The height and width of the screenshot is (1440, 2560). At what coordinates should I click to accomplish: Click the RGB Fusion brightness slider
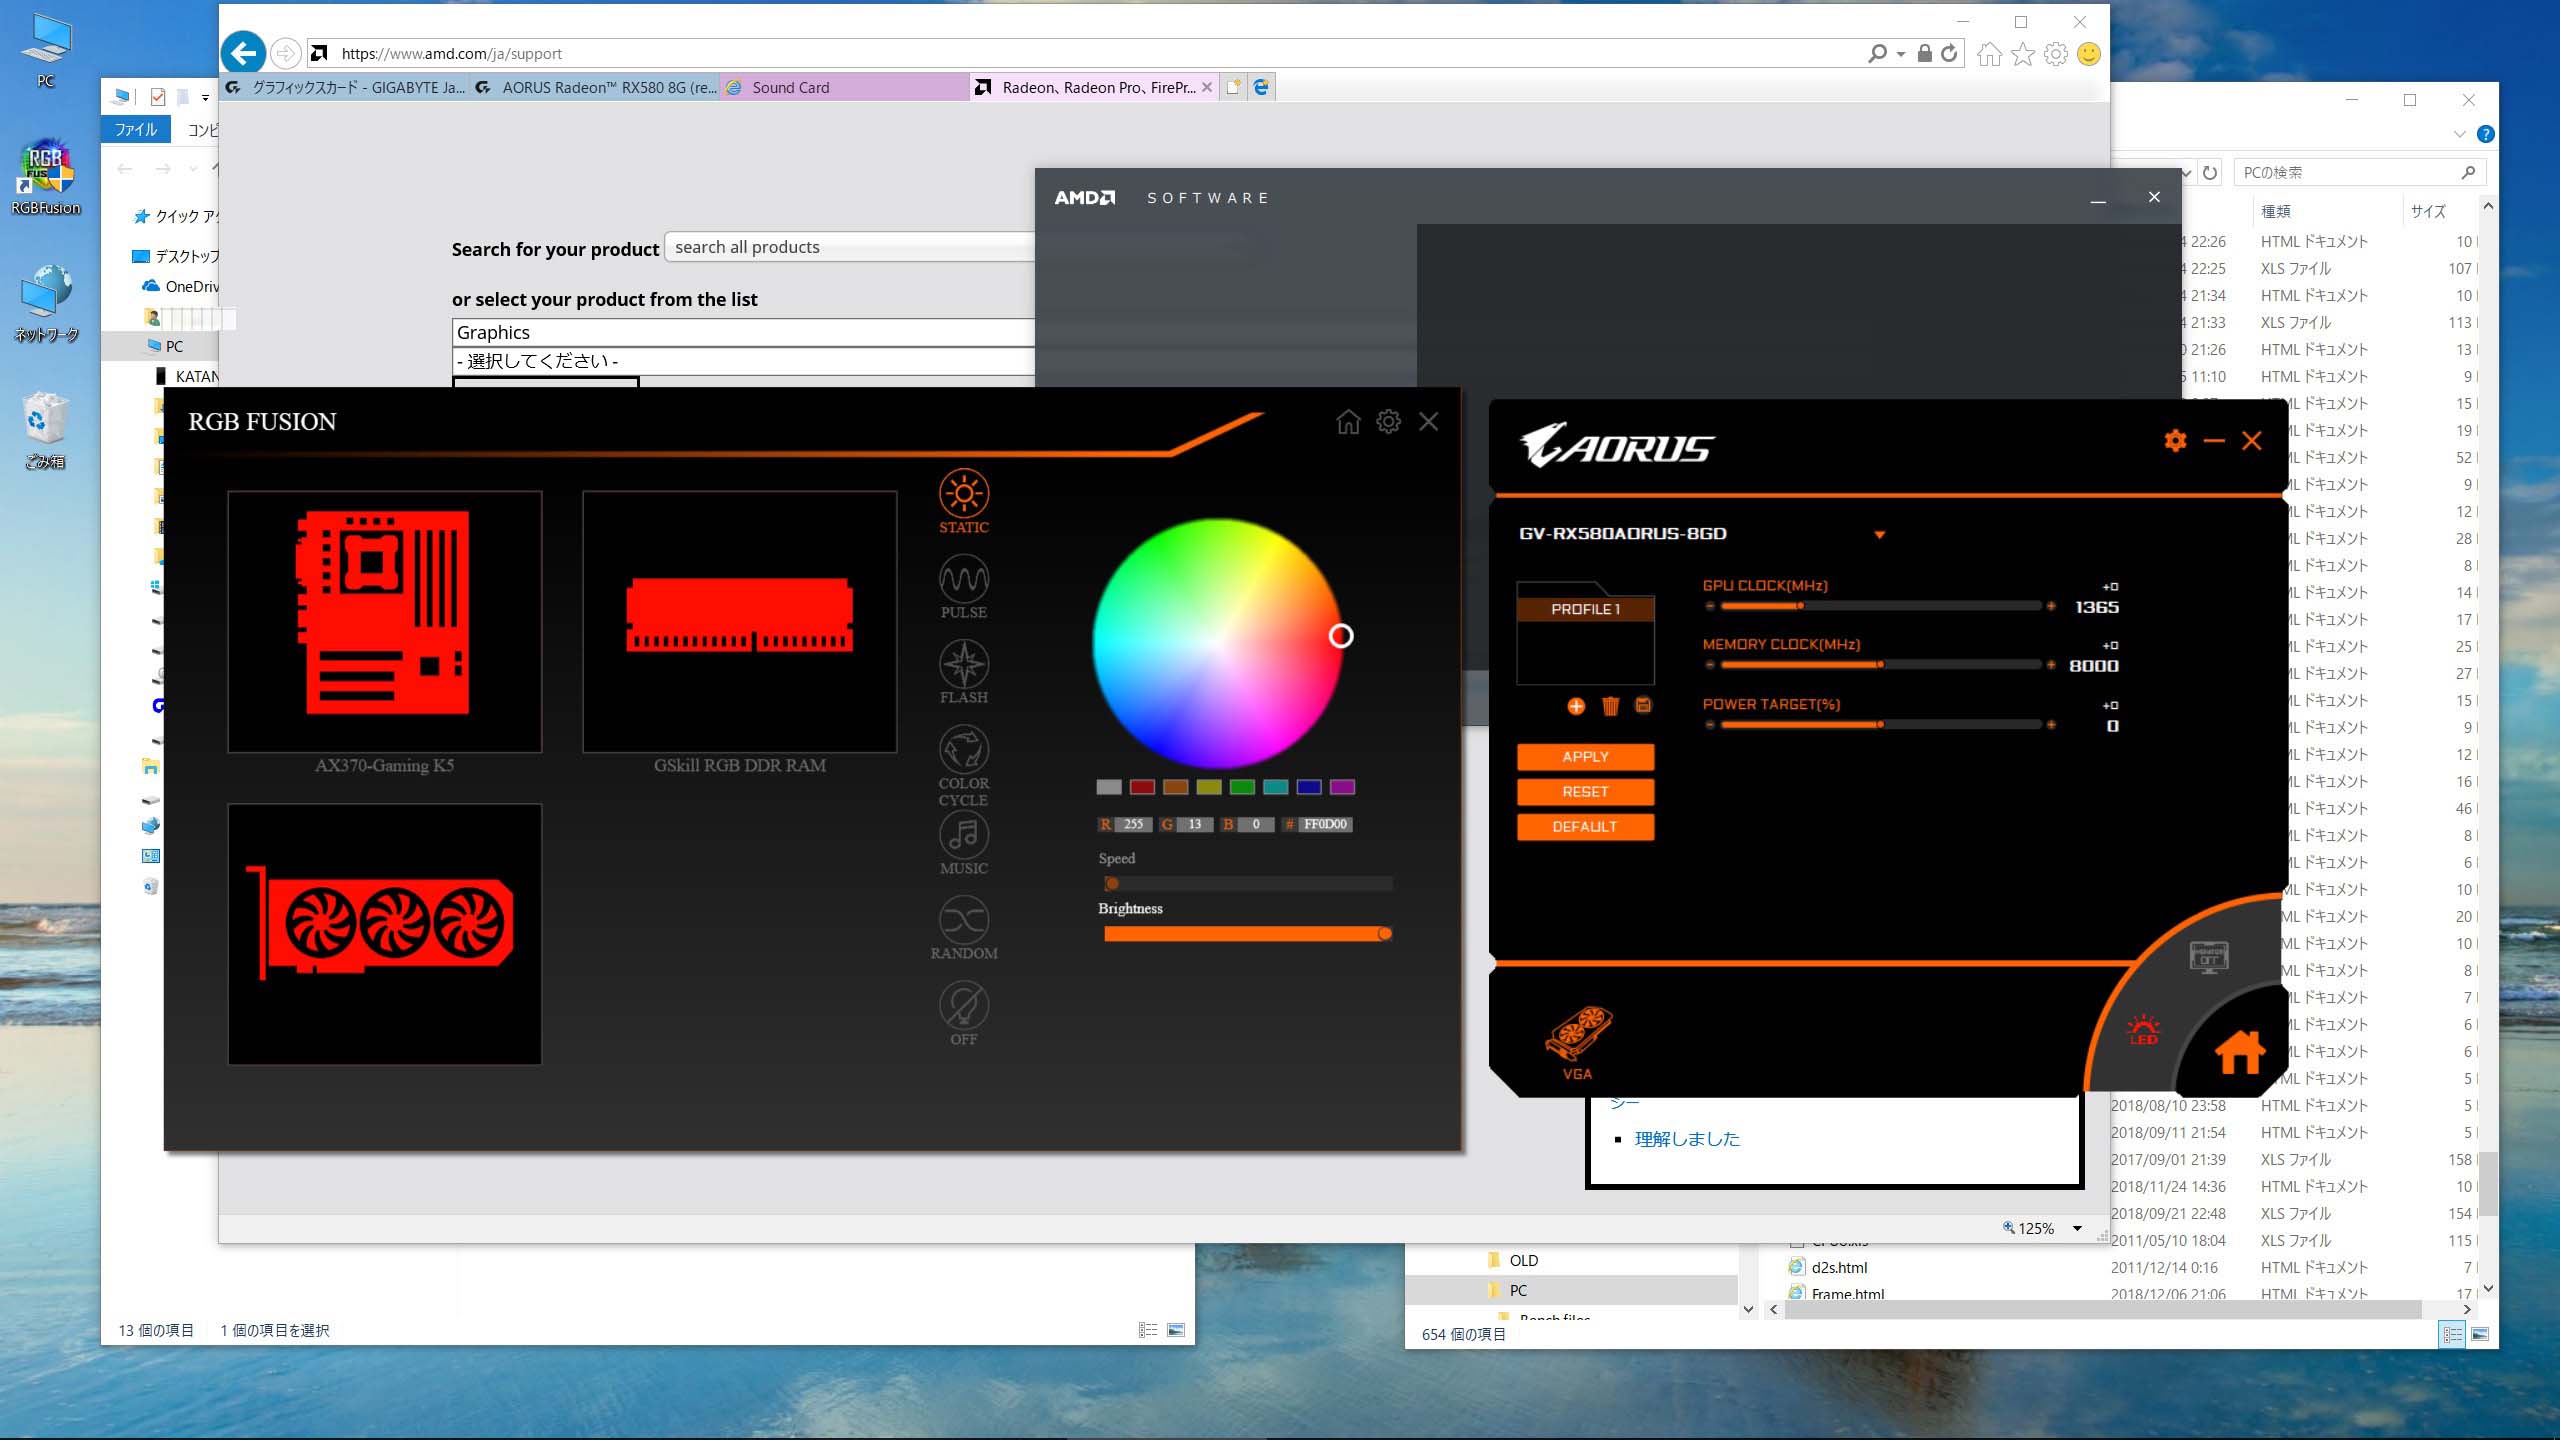1247,934
